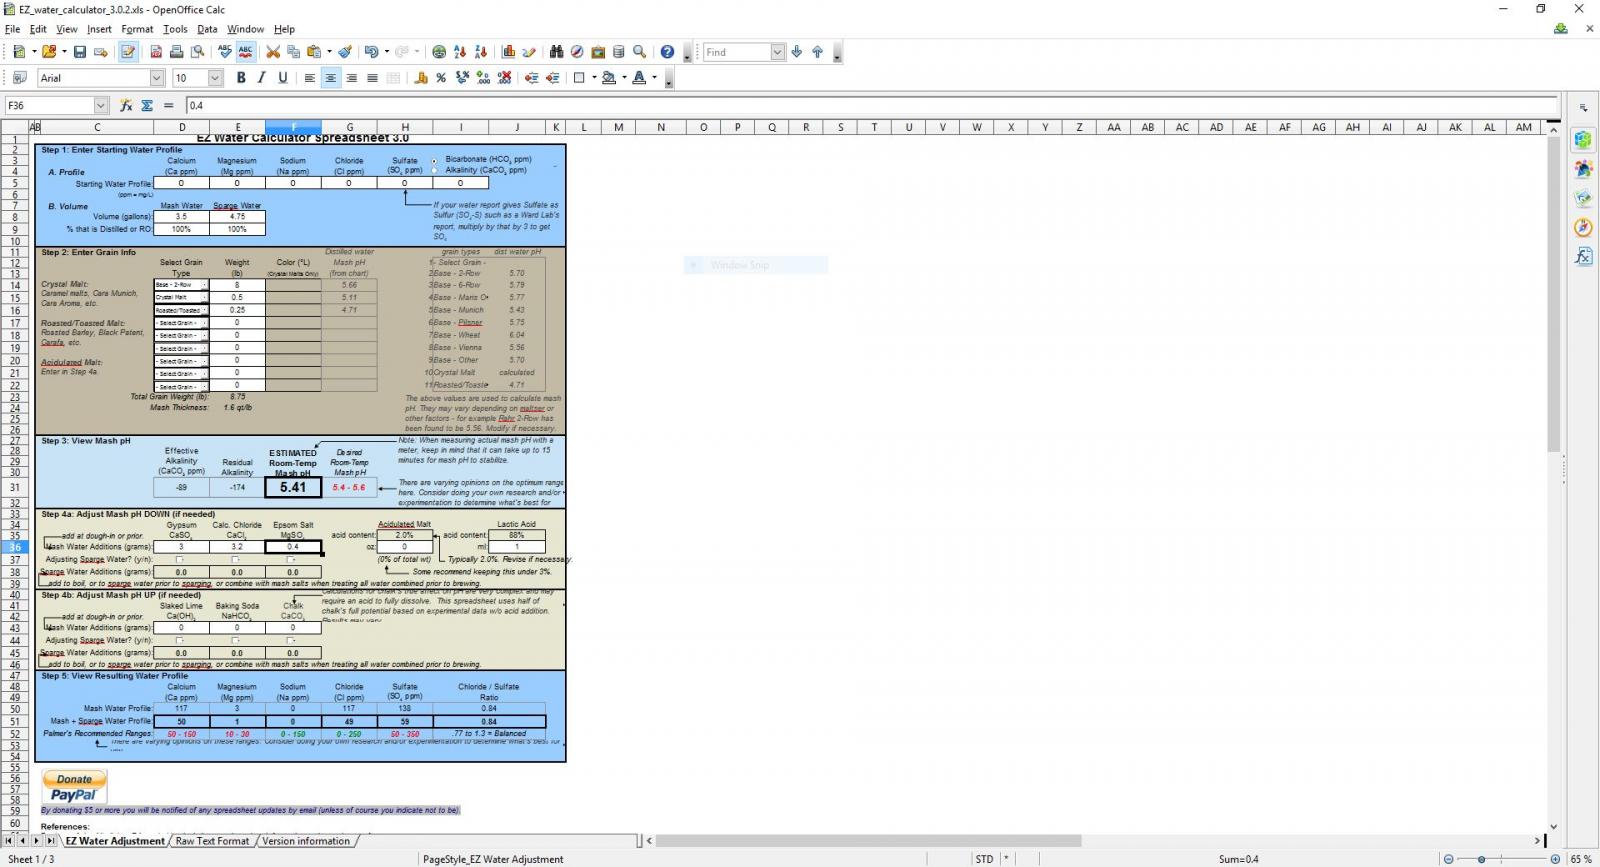The height and width of the screenshot is (867, 1600).
Task: Open Name Box F36 dropdown
Action: [x=101, y=105]
